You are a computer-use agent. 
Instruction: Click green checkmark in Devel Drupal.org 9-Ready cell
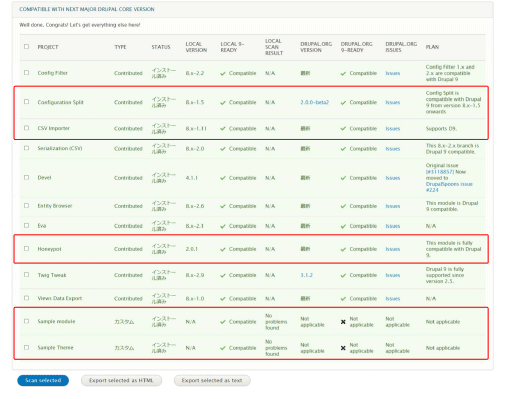(343, 178)
